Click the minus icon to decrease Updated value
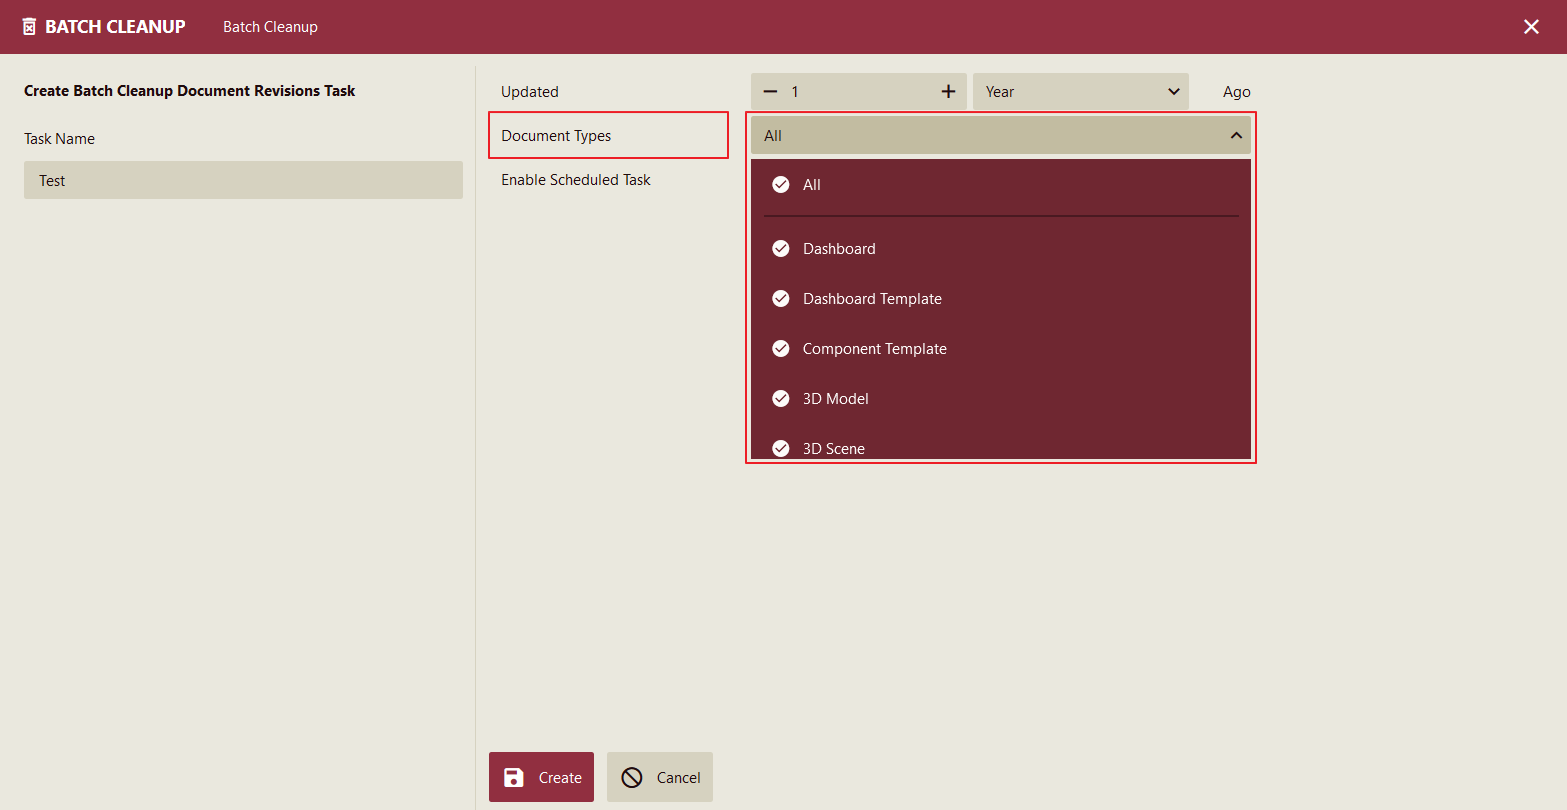 tap(770, 92)
